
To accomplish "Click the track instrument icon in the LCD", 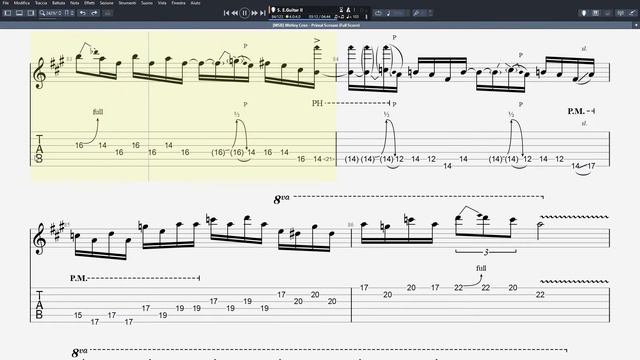I will [273, 9].
